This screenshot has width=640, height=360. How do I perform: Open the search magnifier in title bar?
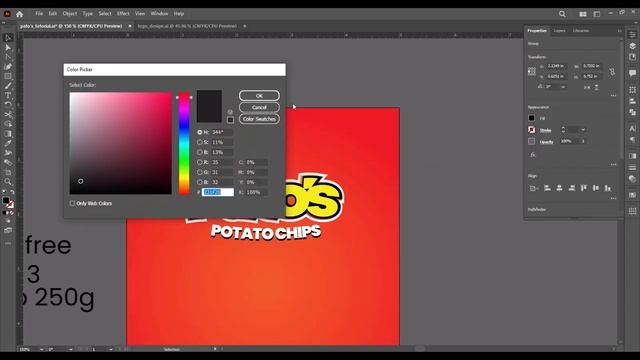[x=562, y=14]
